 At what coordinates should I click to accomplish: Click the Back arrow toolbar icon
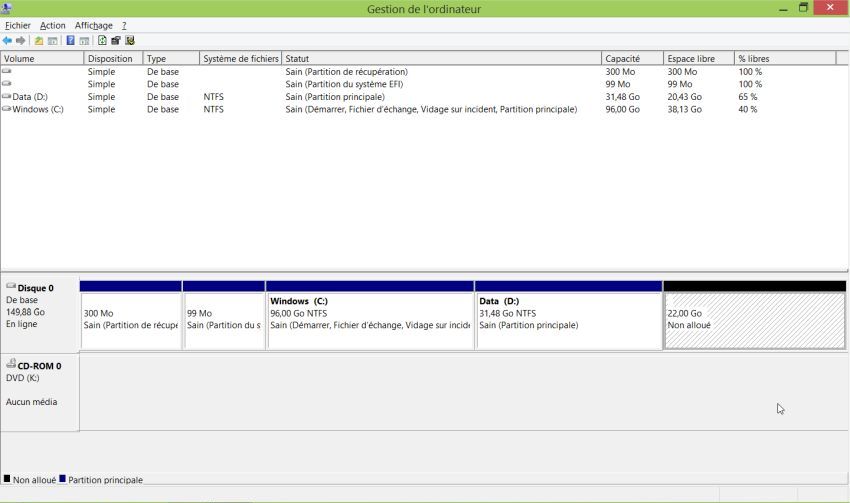(7, 41)
